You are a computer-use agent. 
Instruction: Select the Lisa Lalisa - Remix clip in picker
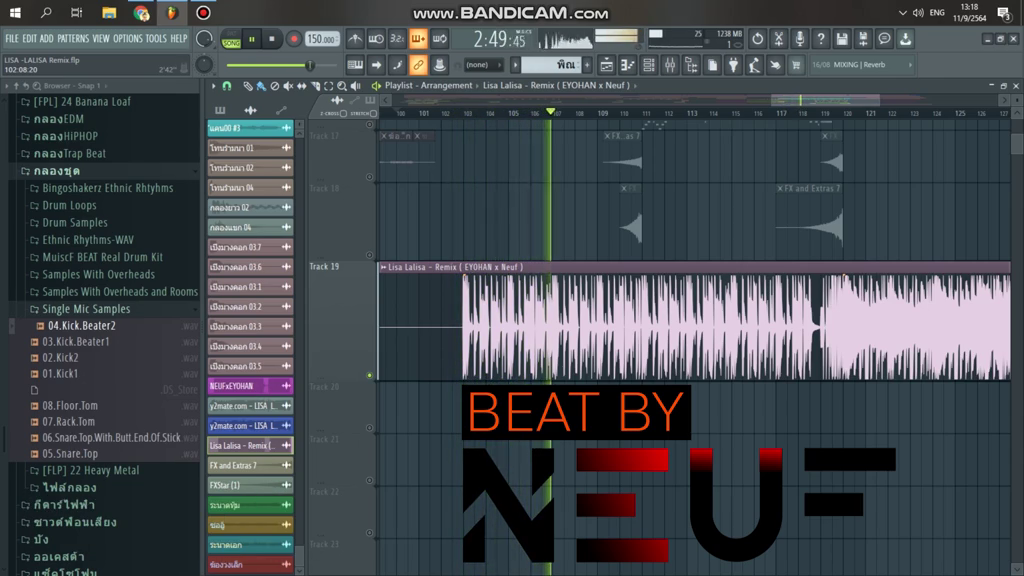click(250, 445)
